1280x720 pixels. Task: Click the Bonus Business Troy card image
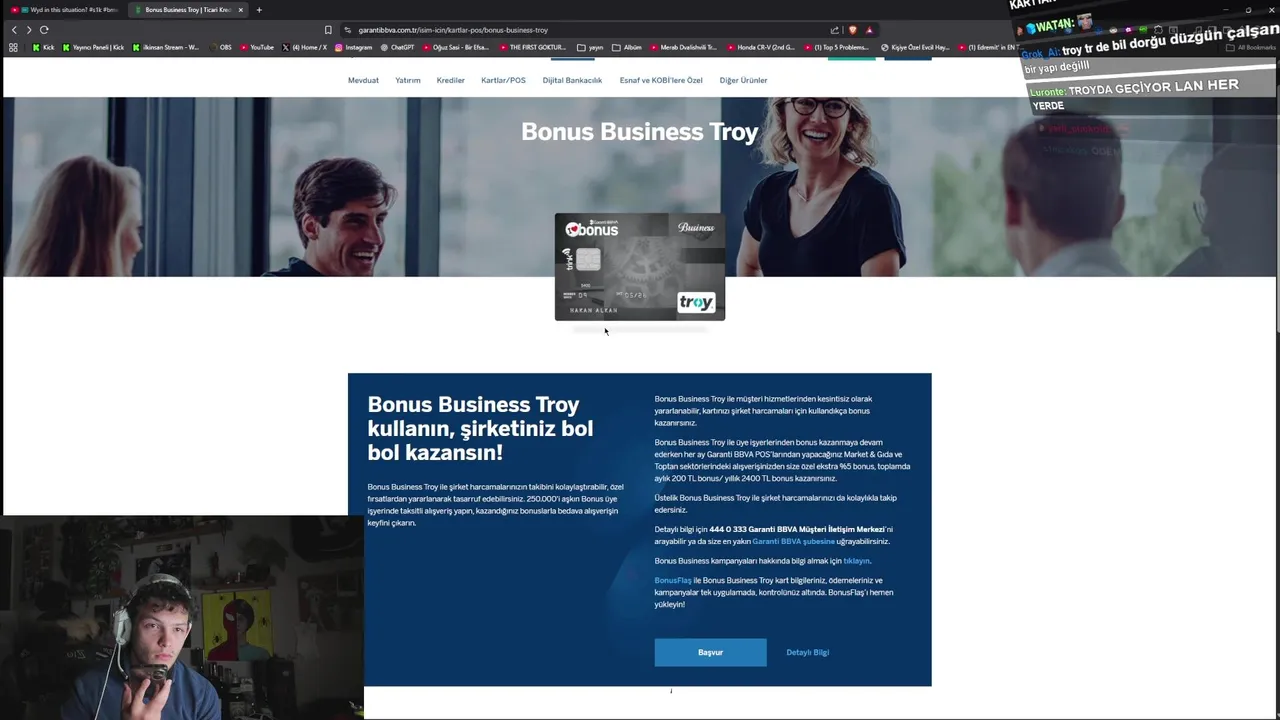(x=640, y=266)
